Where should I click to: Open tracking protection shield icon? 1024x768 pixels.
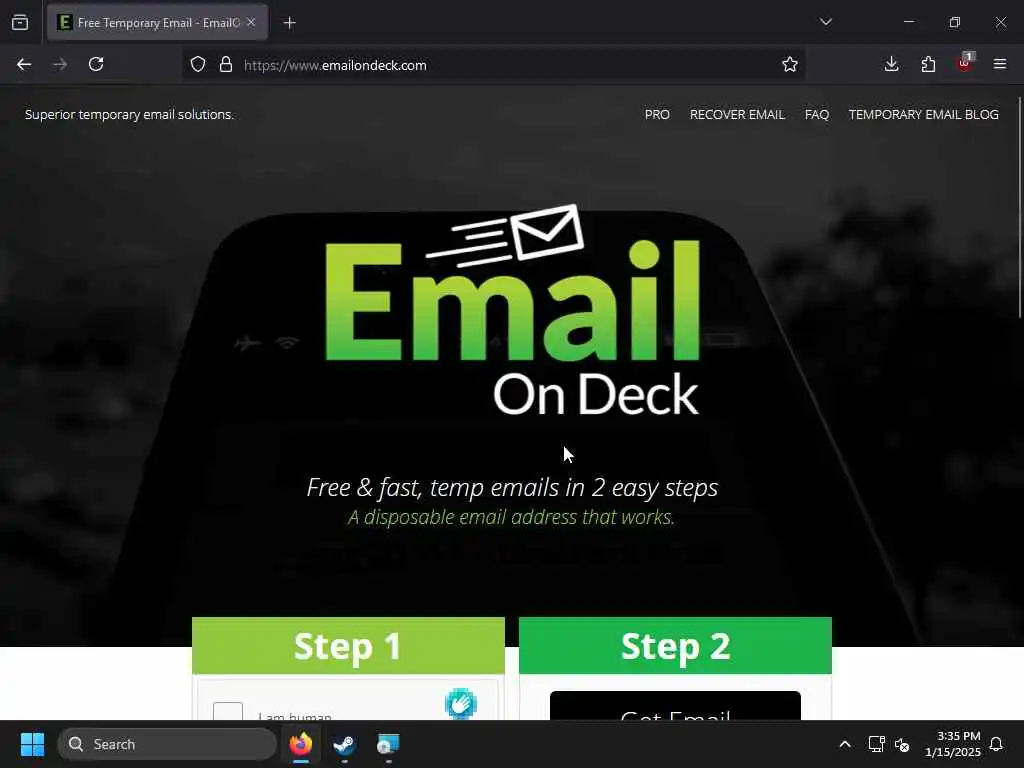pos(198,65)
